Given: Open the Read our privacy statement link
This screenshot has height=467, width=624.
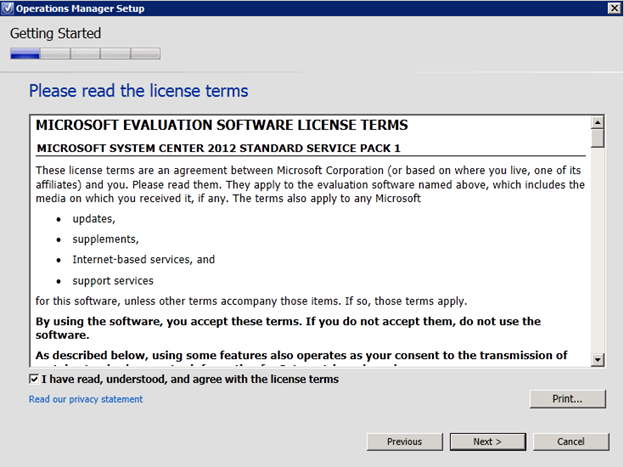Looking at the screenshot, I should (86, 399).
